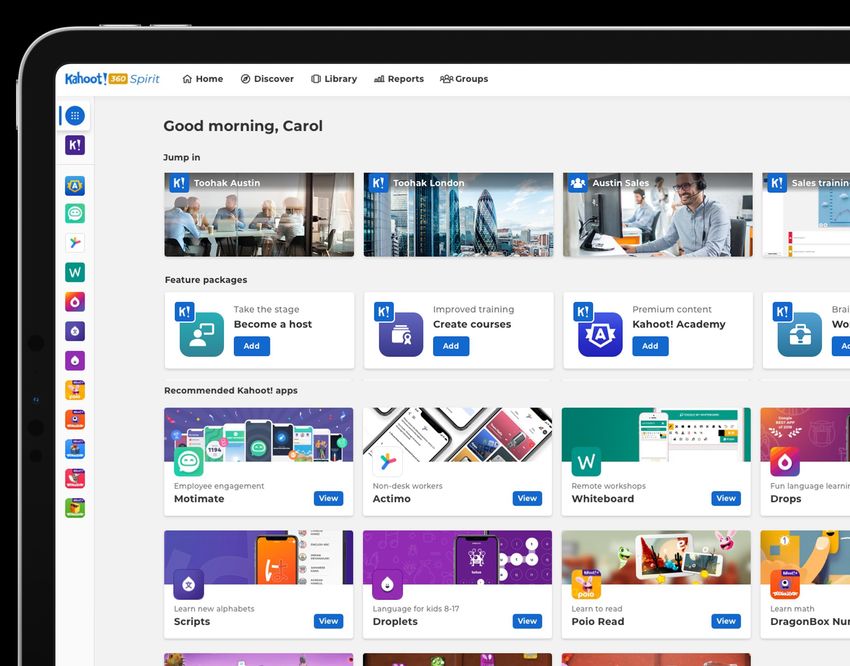Click the 'Remote workshops' caption text
Screen dimensions: 850x666
[x=608, y=486]
